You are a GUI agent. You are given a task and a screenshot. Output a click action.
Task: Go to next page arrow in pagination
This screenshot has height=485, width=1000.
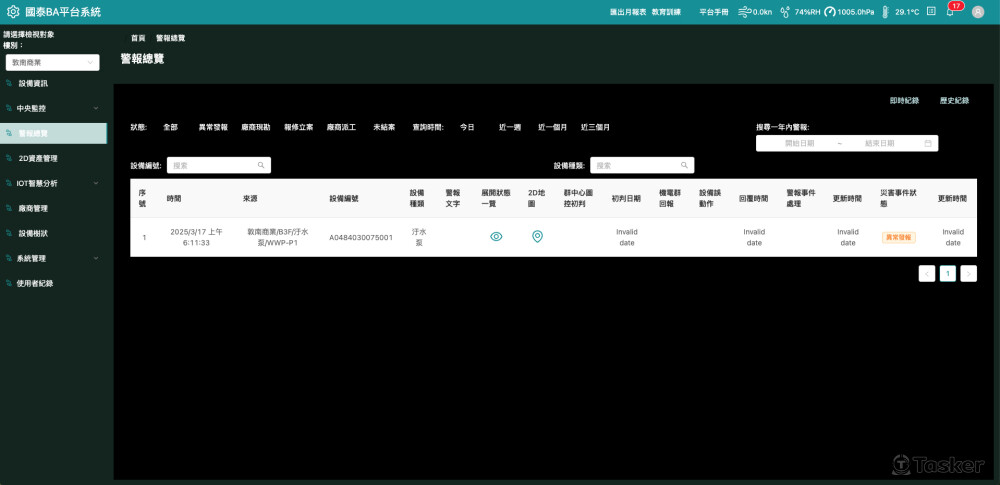pyautogui.click(x=968, y=274)
